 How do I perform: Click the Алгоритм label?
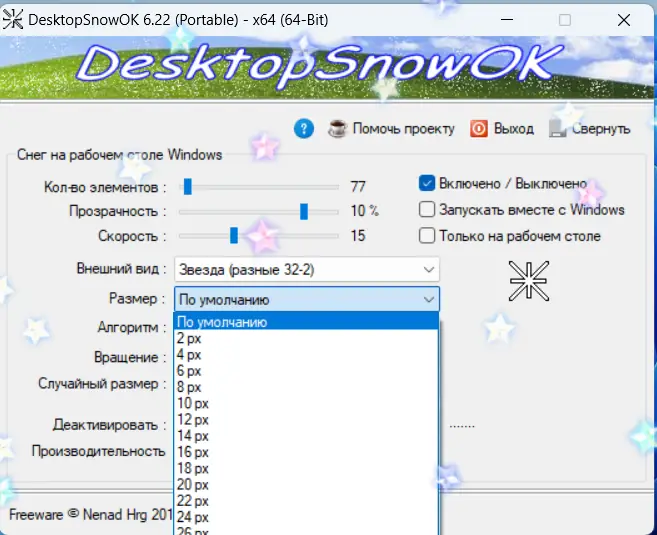[131, 327]
